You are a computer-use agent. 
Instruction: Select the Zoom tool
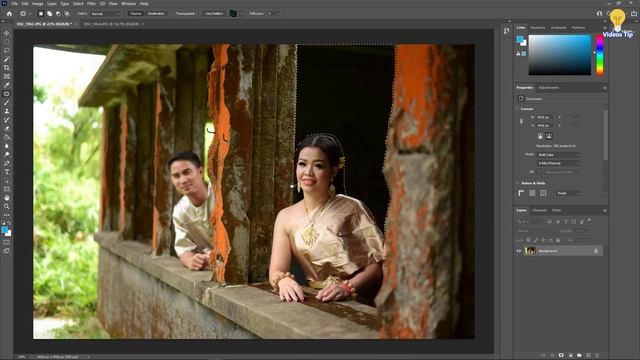click(x=7, y=206)
